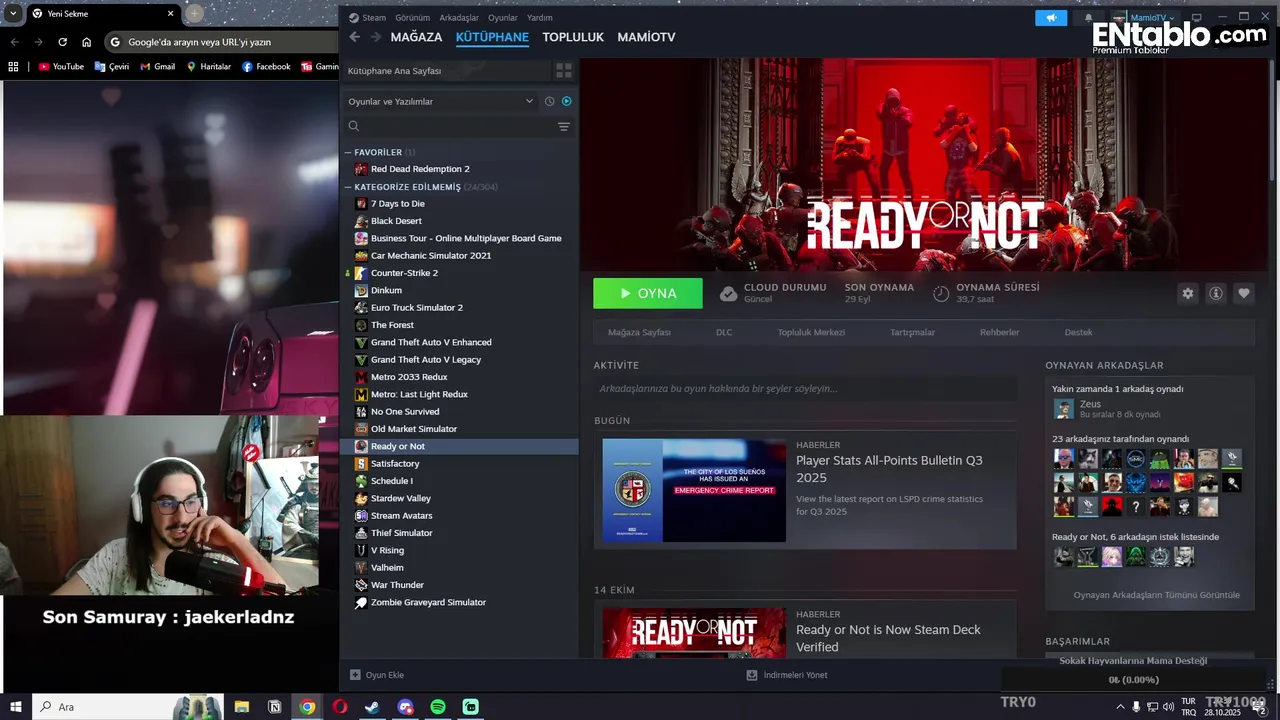Select Euro Truck Simulator 2 entry

tap(417, 308)
